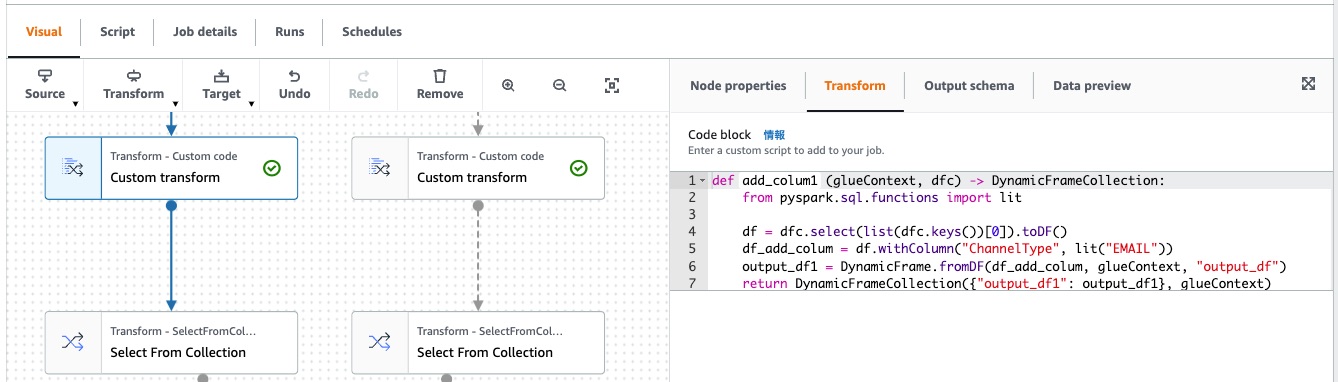Open the Target node menu
This screenshot has width=1338, height=382.
point(221,85)
